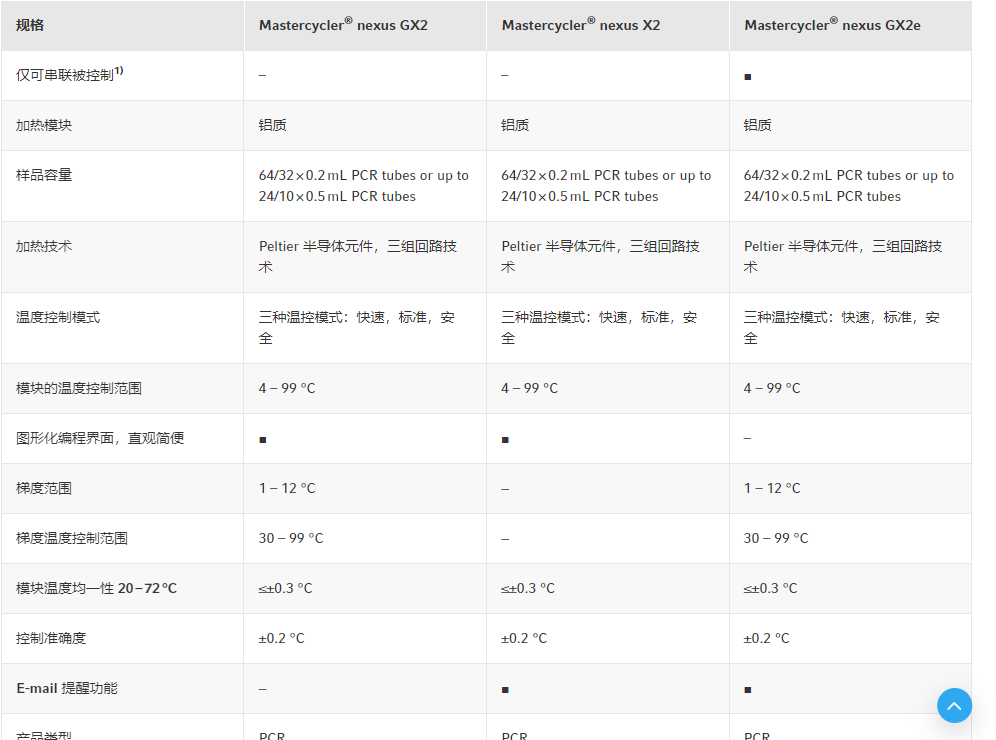The width and height of the screenshot is (996, 740).
Task: Click the GX2e square mark in E-mail 提醒功能 row
Action: pos(748,690)
